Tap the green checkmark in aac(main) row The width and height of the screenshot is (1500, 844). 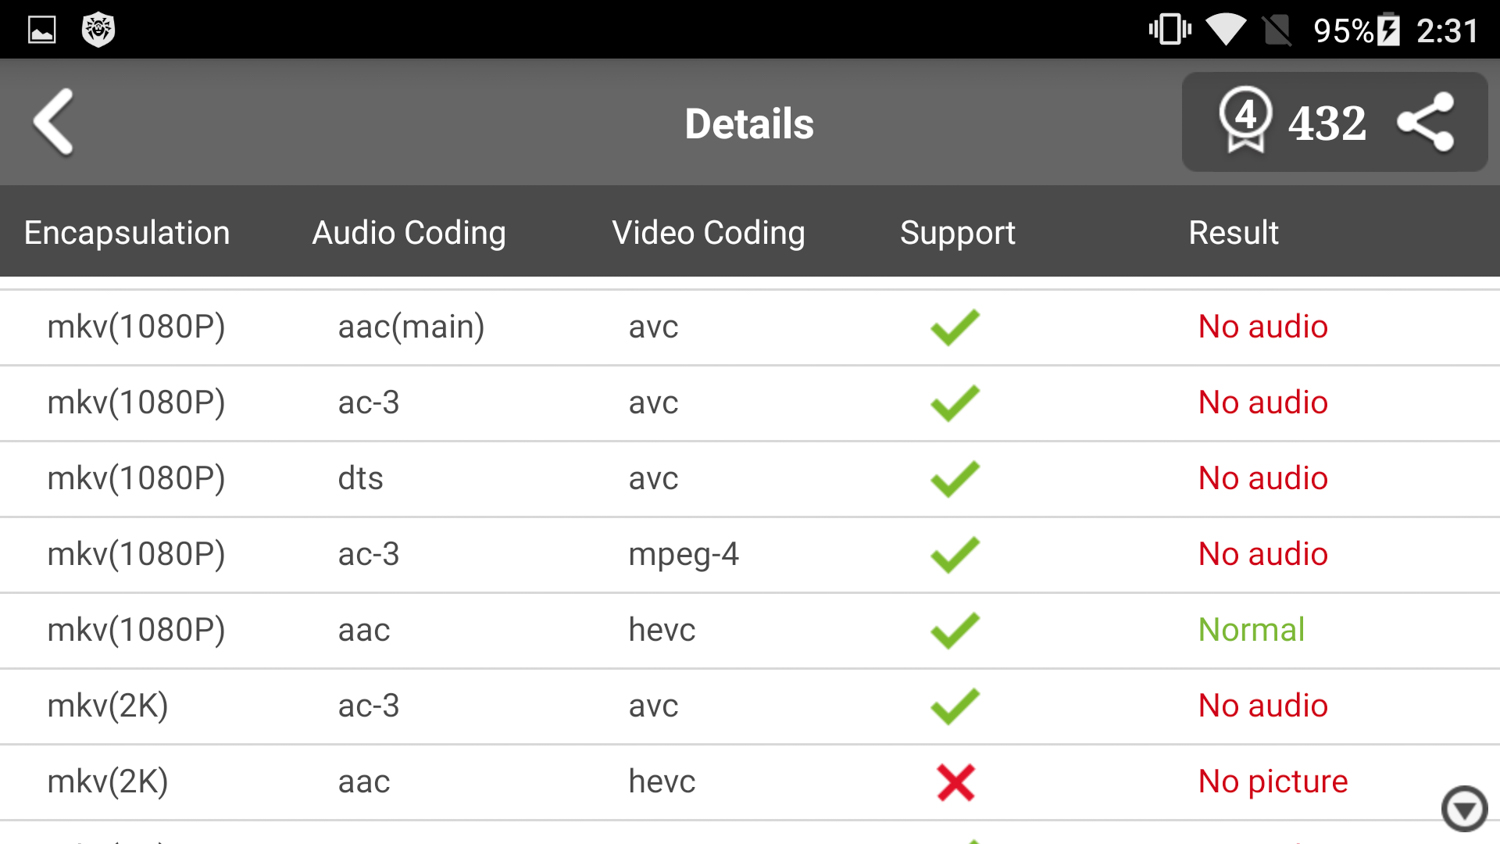pos(955,327)
